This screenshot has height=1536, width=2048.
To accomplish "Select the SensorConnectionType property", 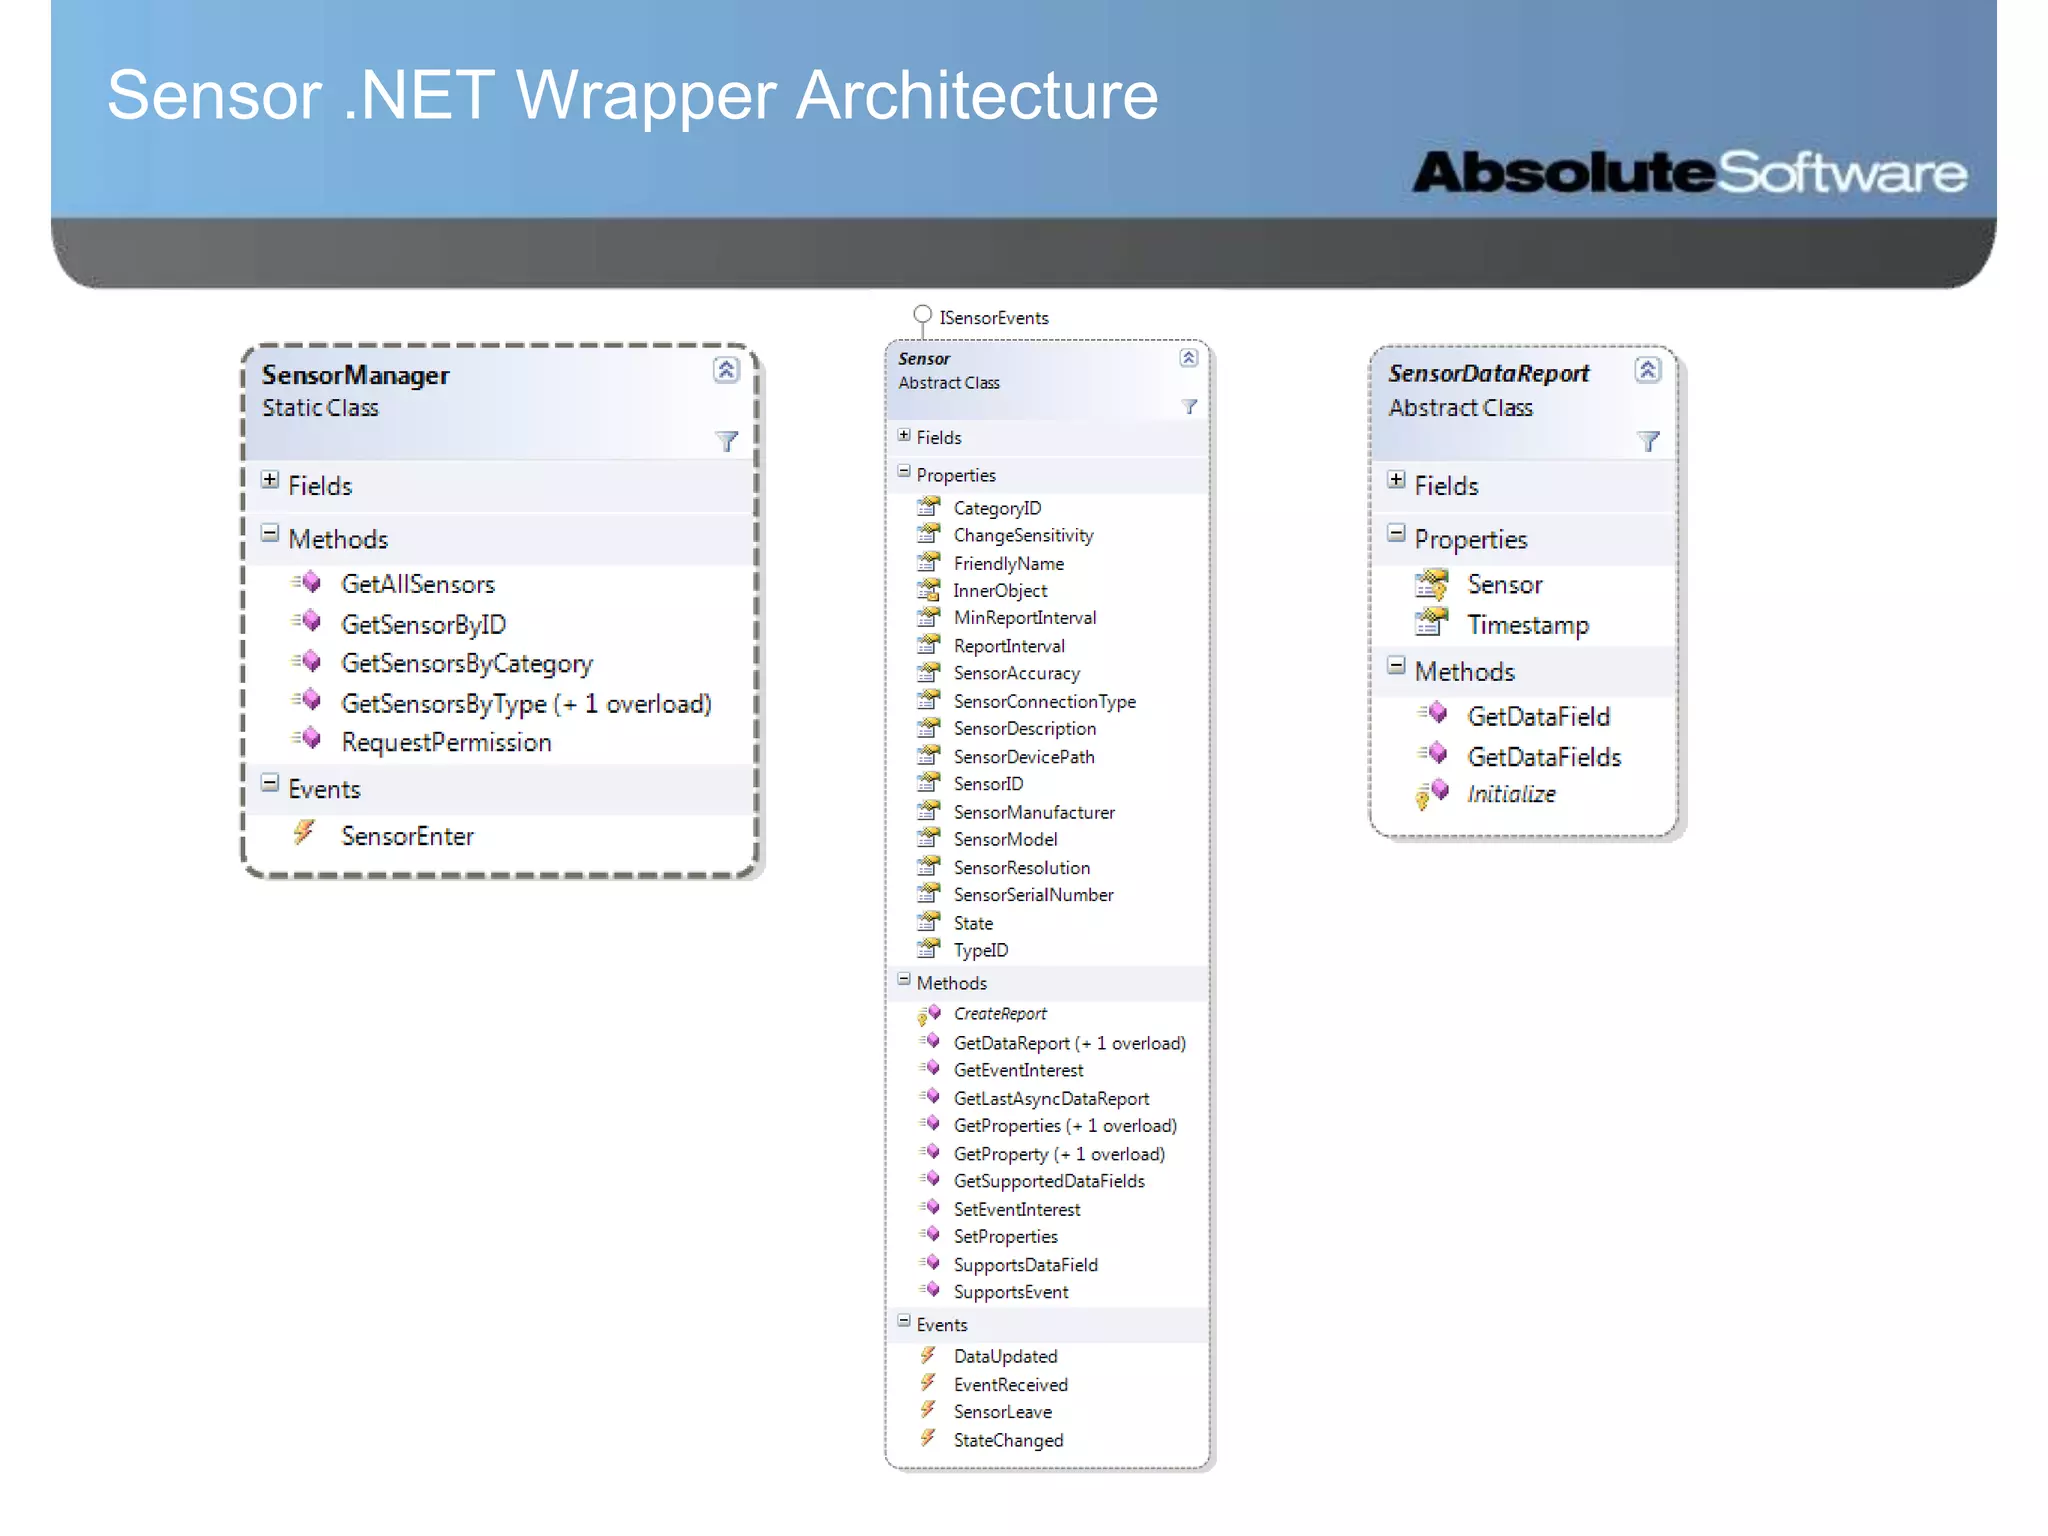I will tap(1044, 702).
